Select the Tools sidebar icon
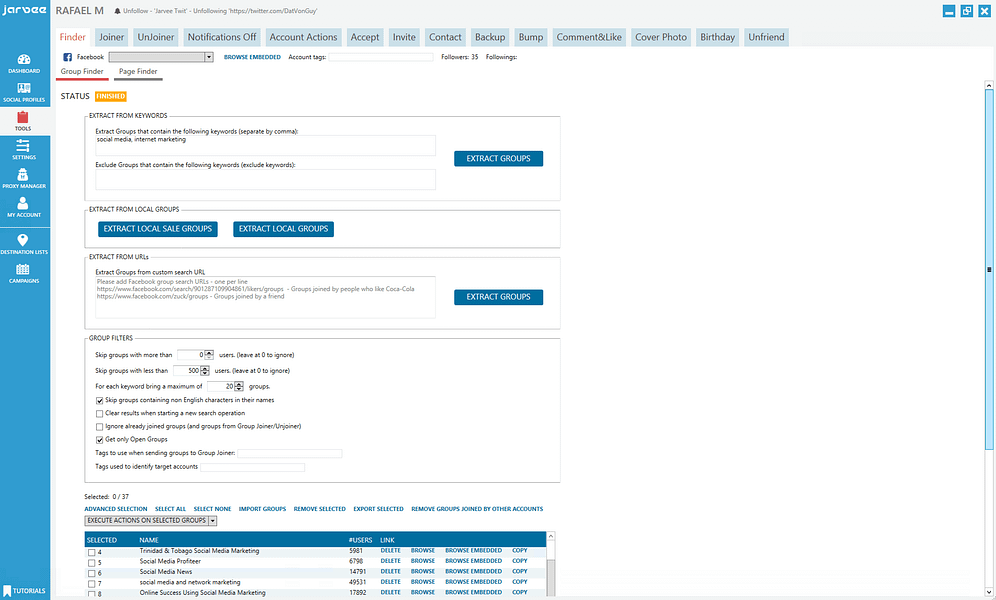The width and height of the screenshot is (996, 600). point(24,121)
